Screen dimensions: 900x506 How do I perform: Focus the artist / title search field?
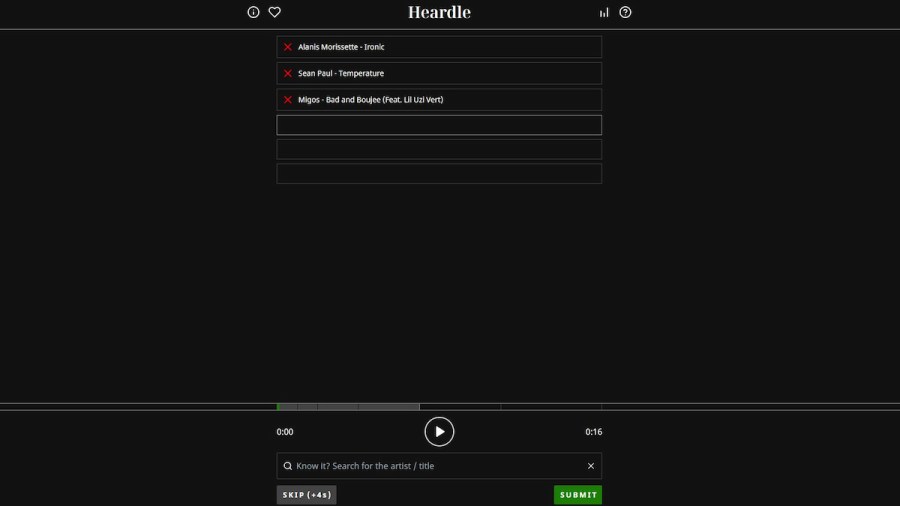[x=439, y=466]
